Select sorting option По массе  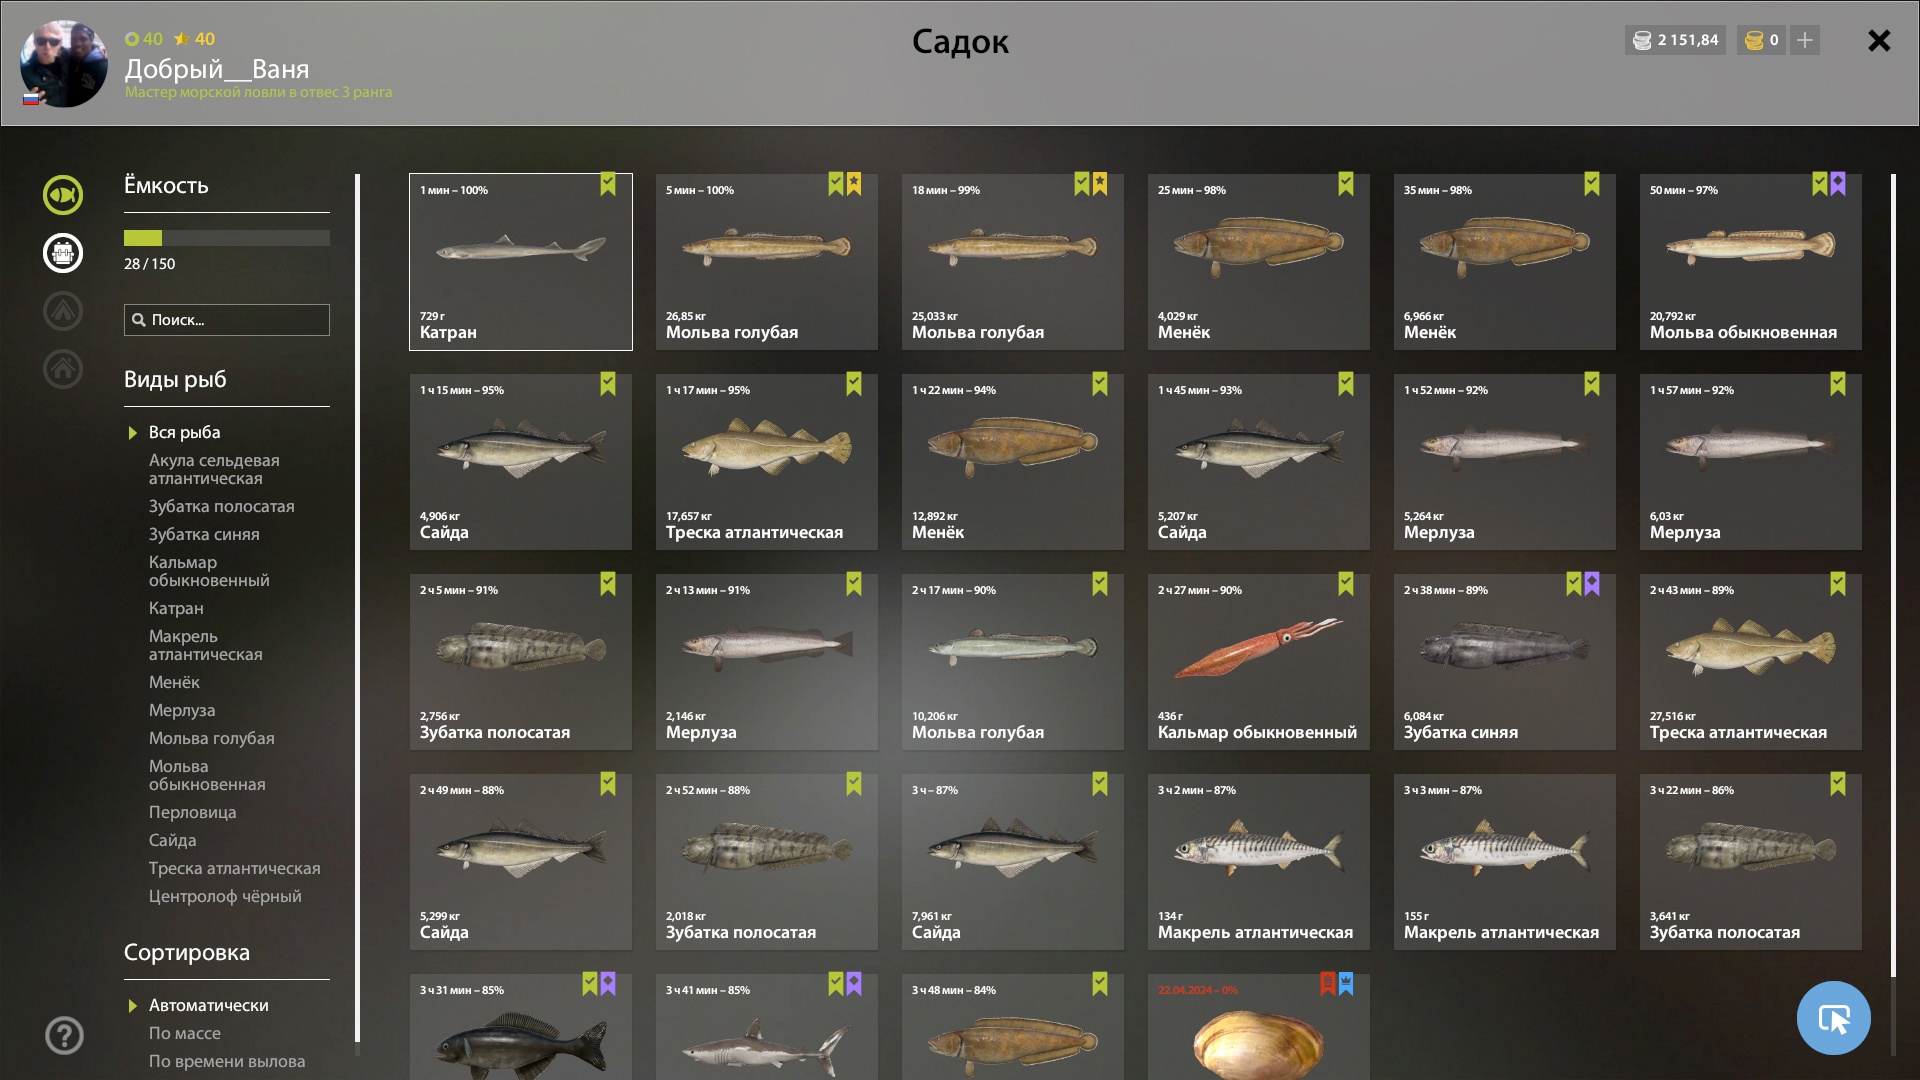tap(185, 1033)
